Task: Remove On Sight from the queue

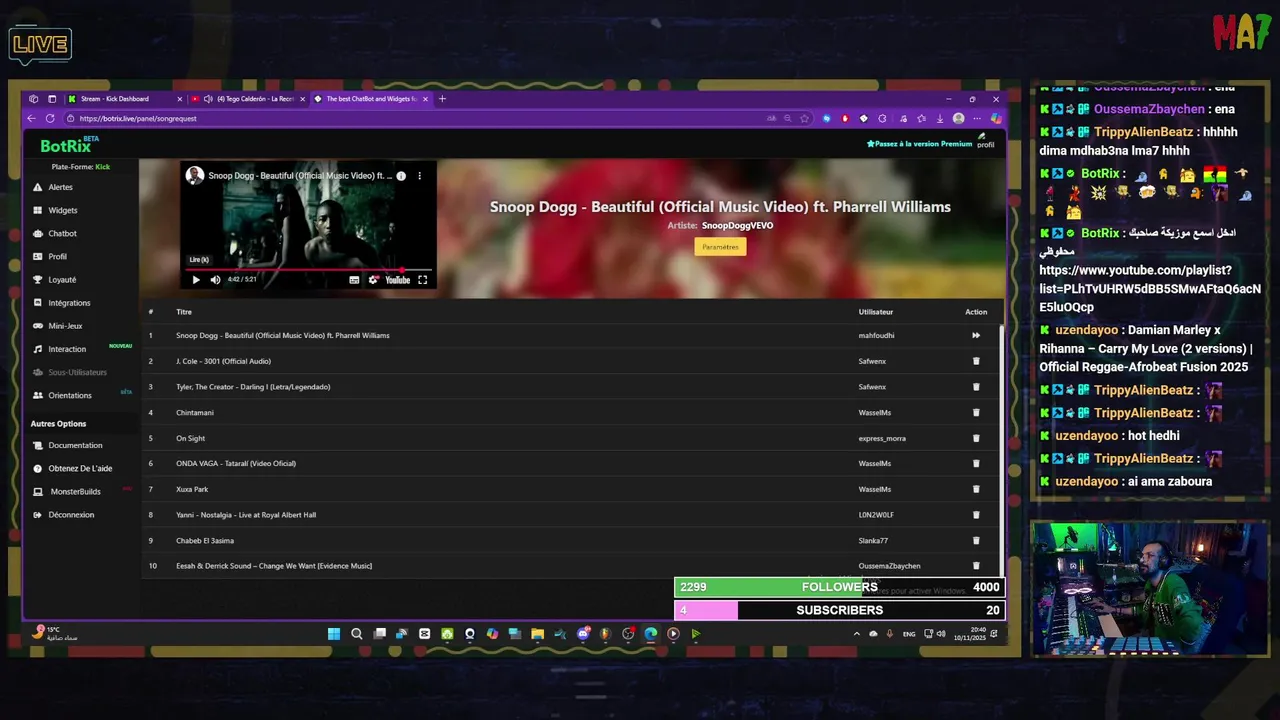Action: 976,438
